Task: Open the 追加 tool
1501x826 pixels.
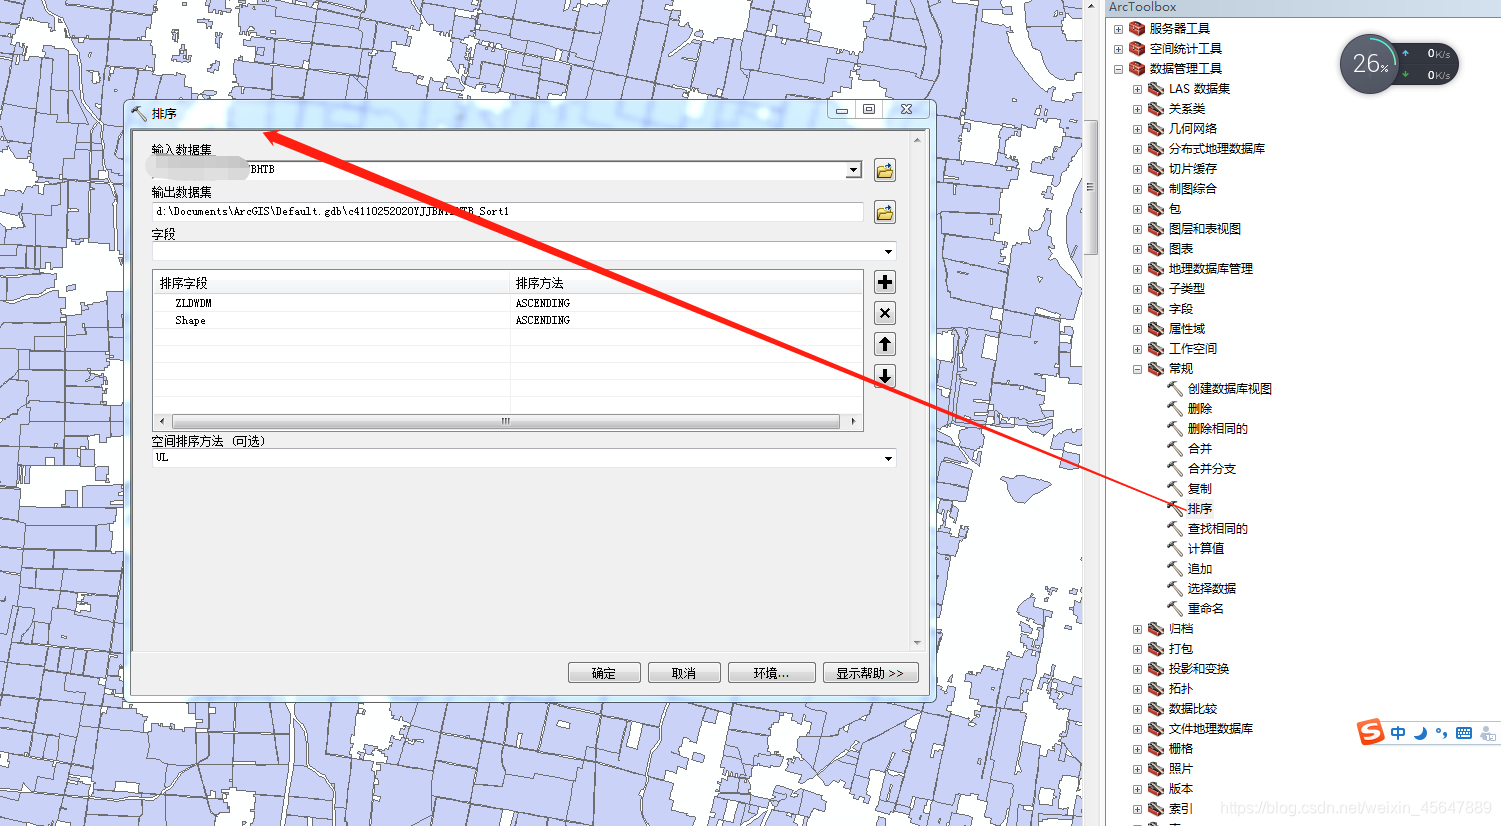Action: (1199, 569)
